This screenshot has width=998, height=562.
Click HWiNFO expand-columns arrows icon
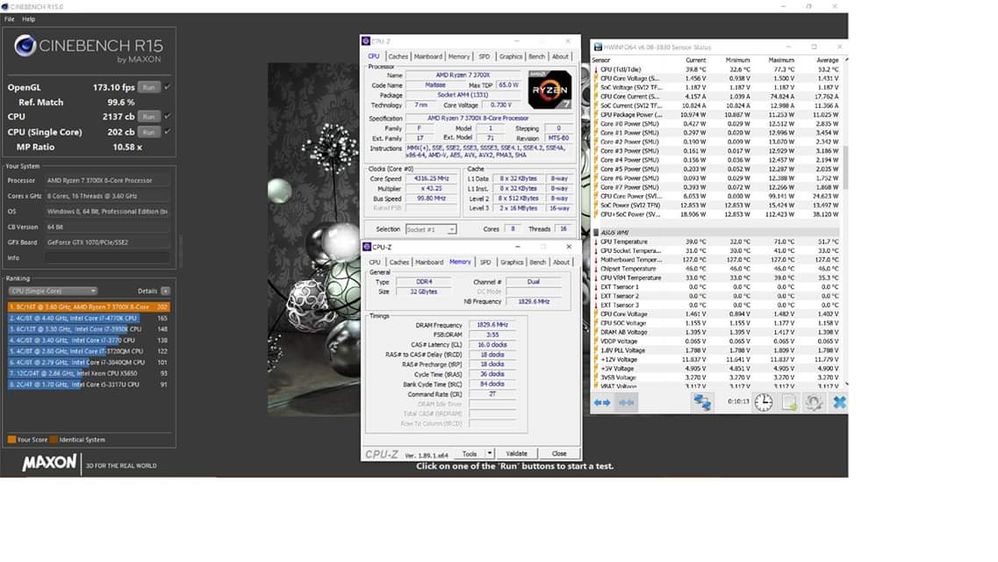coord(601,402)
